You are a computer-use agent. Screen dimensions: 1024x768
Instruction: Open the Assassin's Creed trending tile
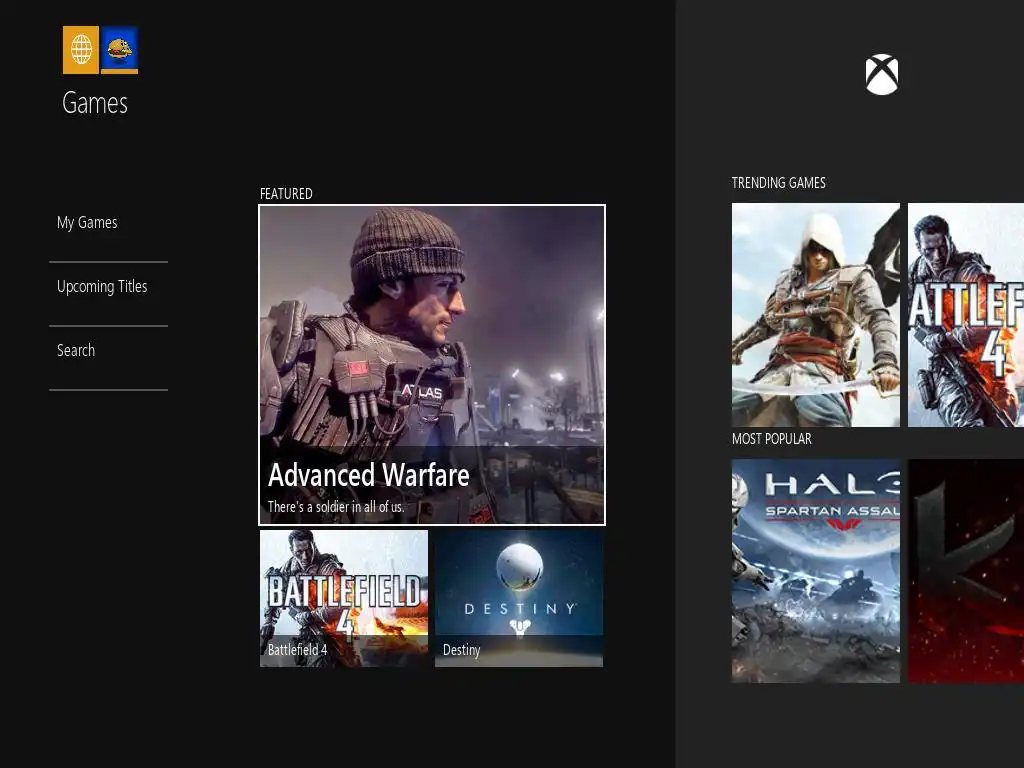pyautogui.click(x=816, y=315)
